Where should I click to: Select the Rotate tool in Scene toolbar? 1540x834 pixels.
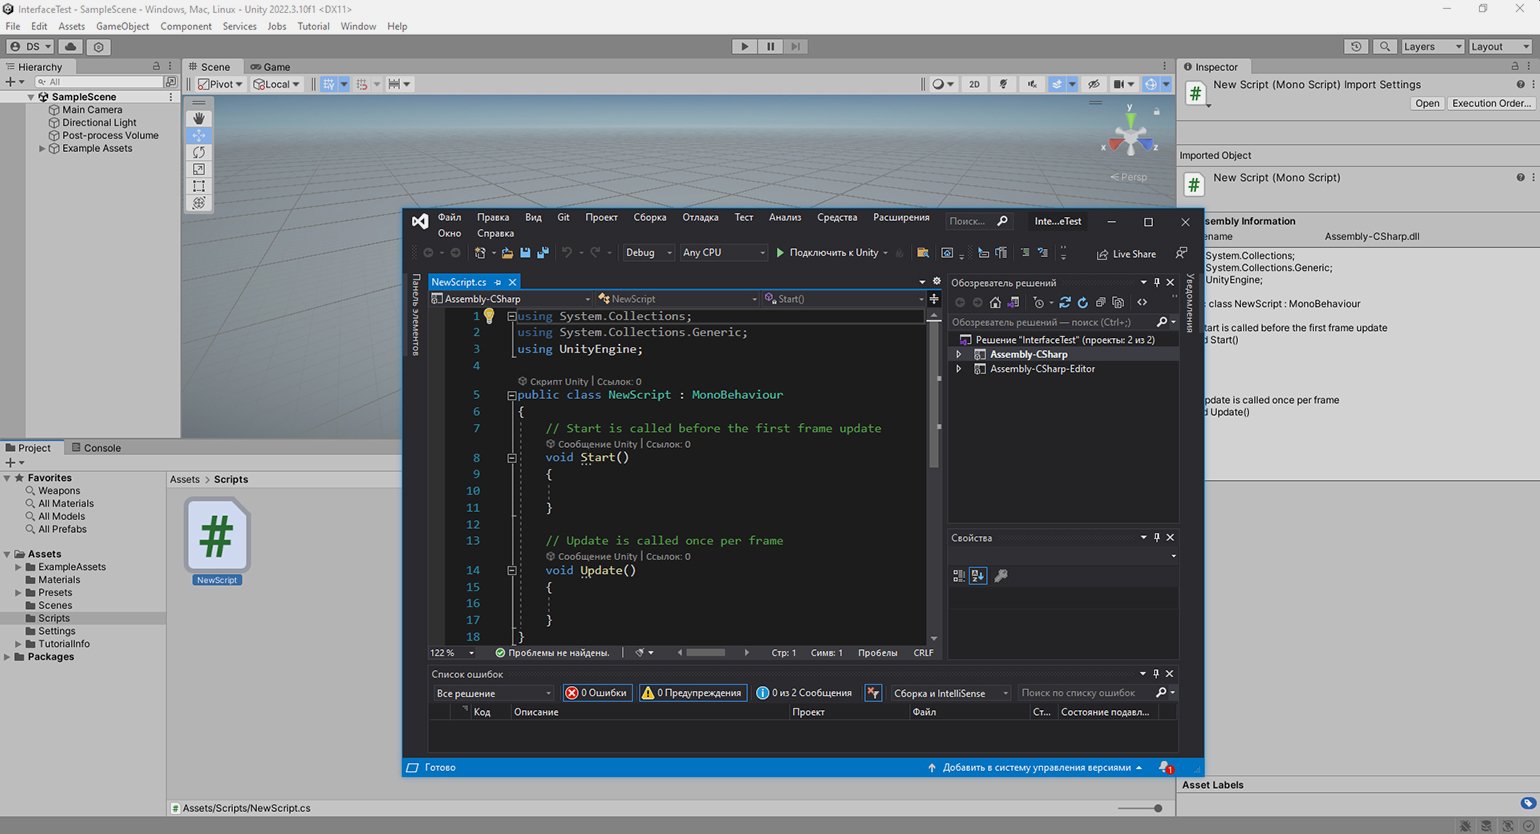(199, 152)
